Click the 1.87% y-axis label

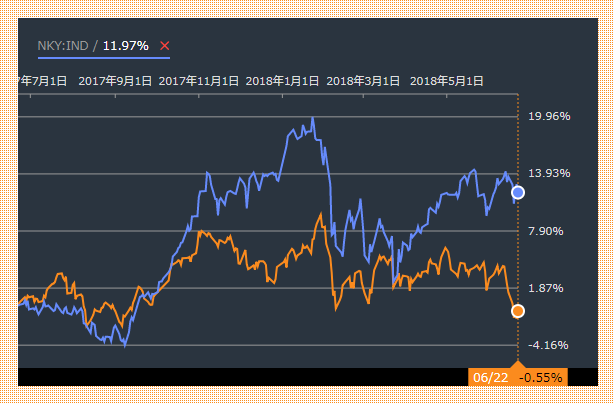[x=546, y=288]
